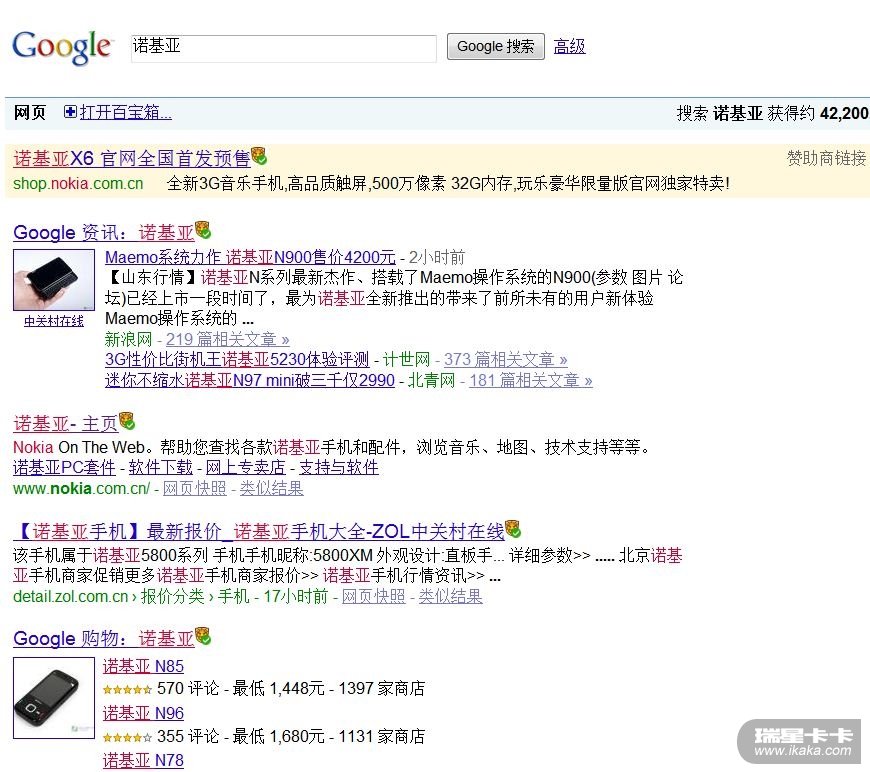This screenshot has width=870, height=772.
Task: Open 373 篇相关文章 link
Action: coord(505,360)
